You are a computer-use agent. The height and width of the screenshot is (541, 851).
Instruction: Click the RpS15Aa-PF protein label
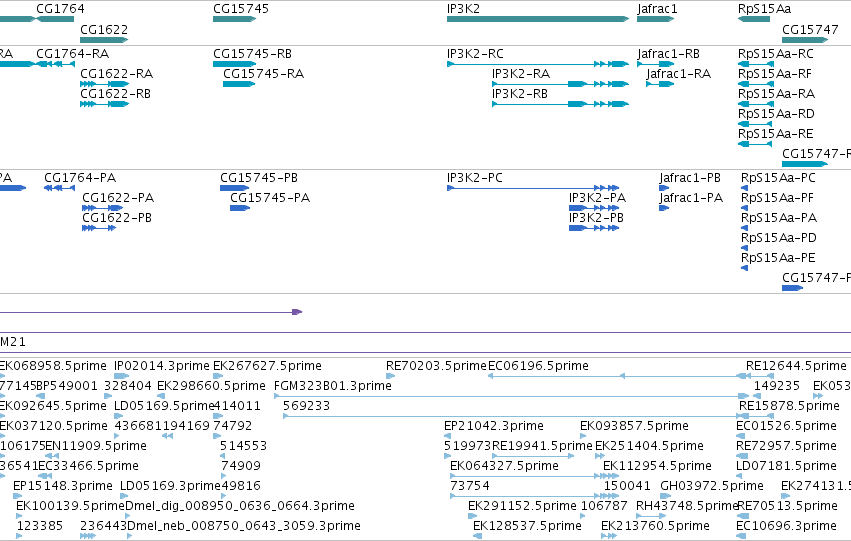(x=777, y=198)
